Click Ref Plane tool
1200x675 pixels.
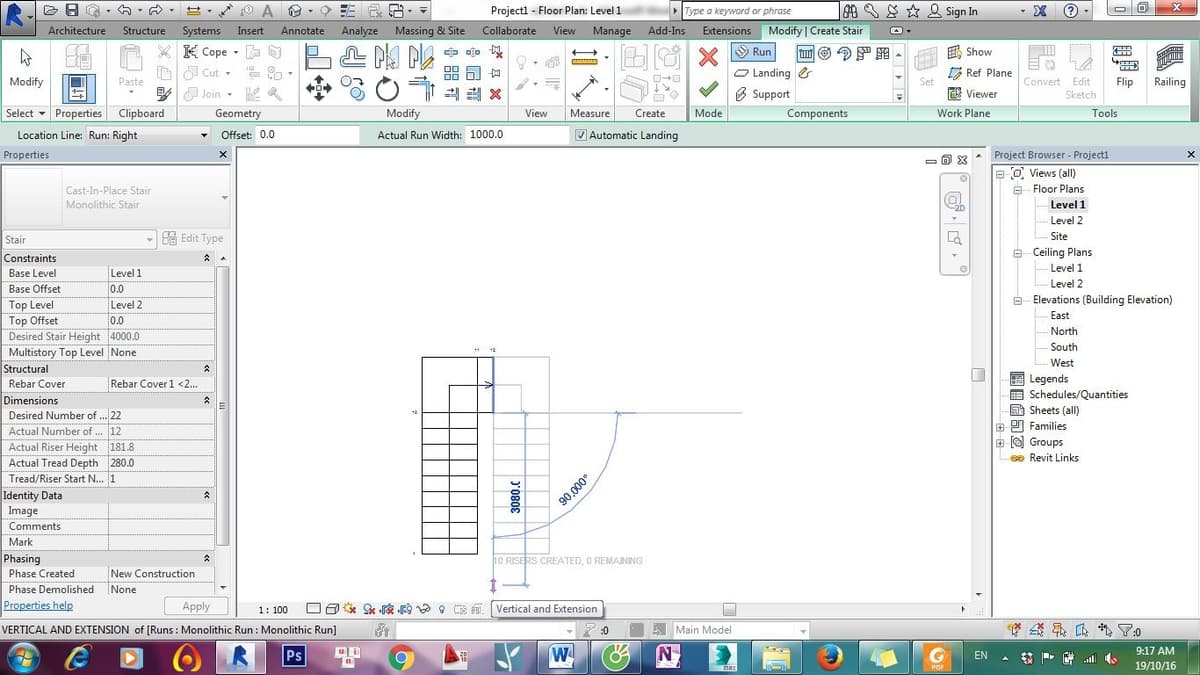click(x=979, y=73)
